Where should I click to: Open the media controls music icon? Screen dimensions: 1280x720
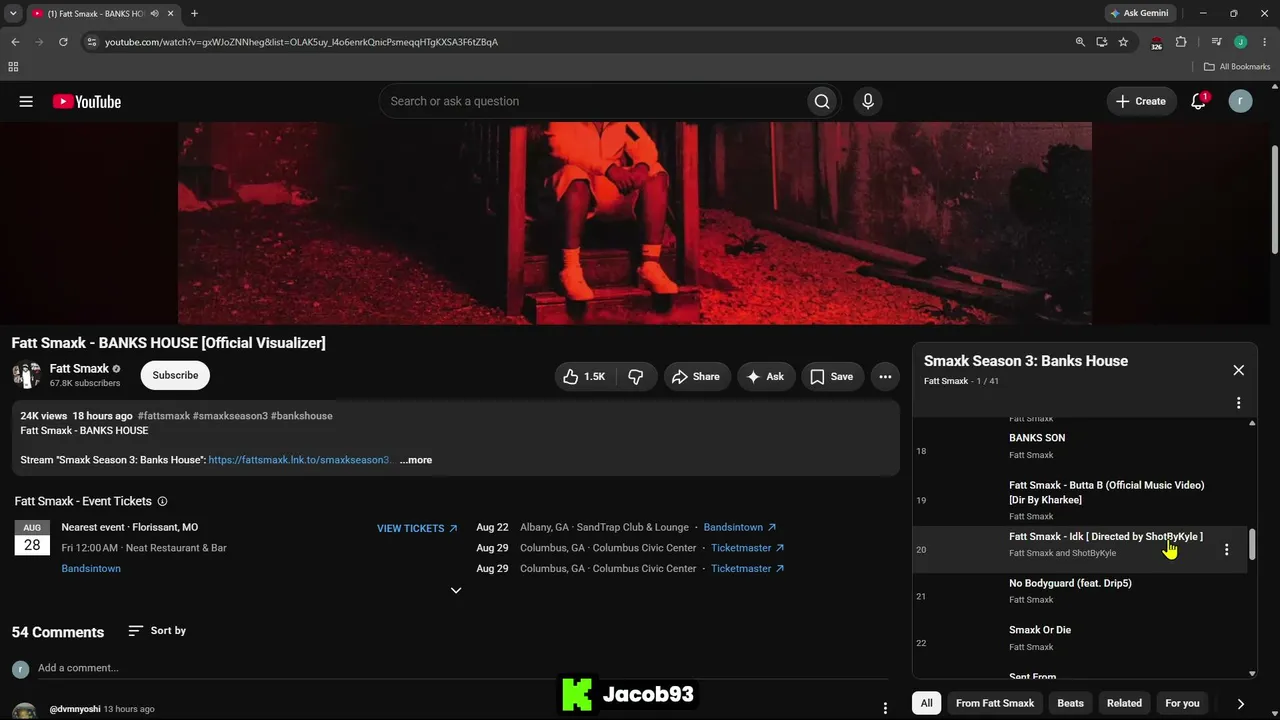(1216, 42)
